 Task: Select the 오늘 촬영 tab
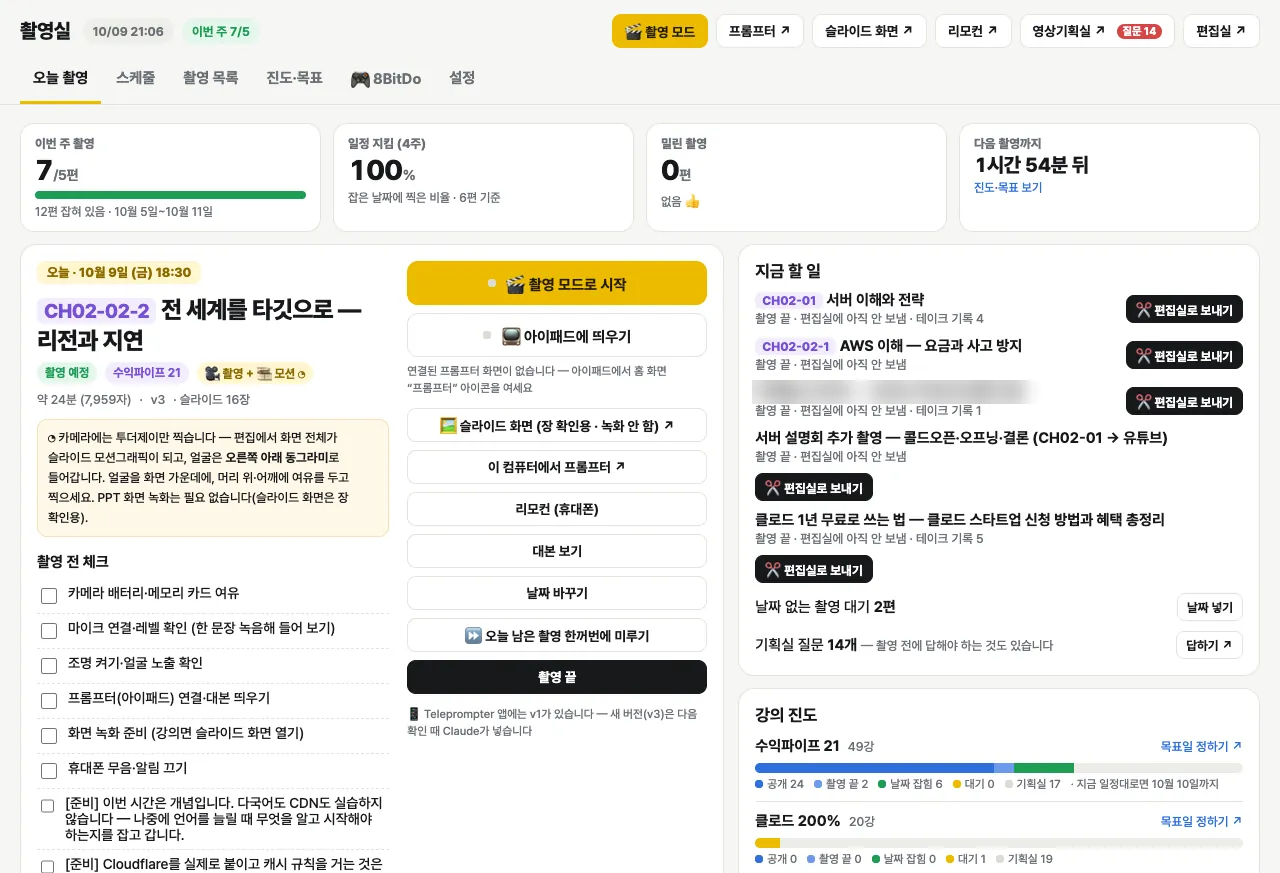(60, 78)
